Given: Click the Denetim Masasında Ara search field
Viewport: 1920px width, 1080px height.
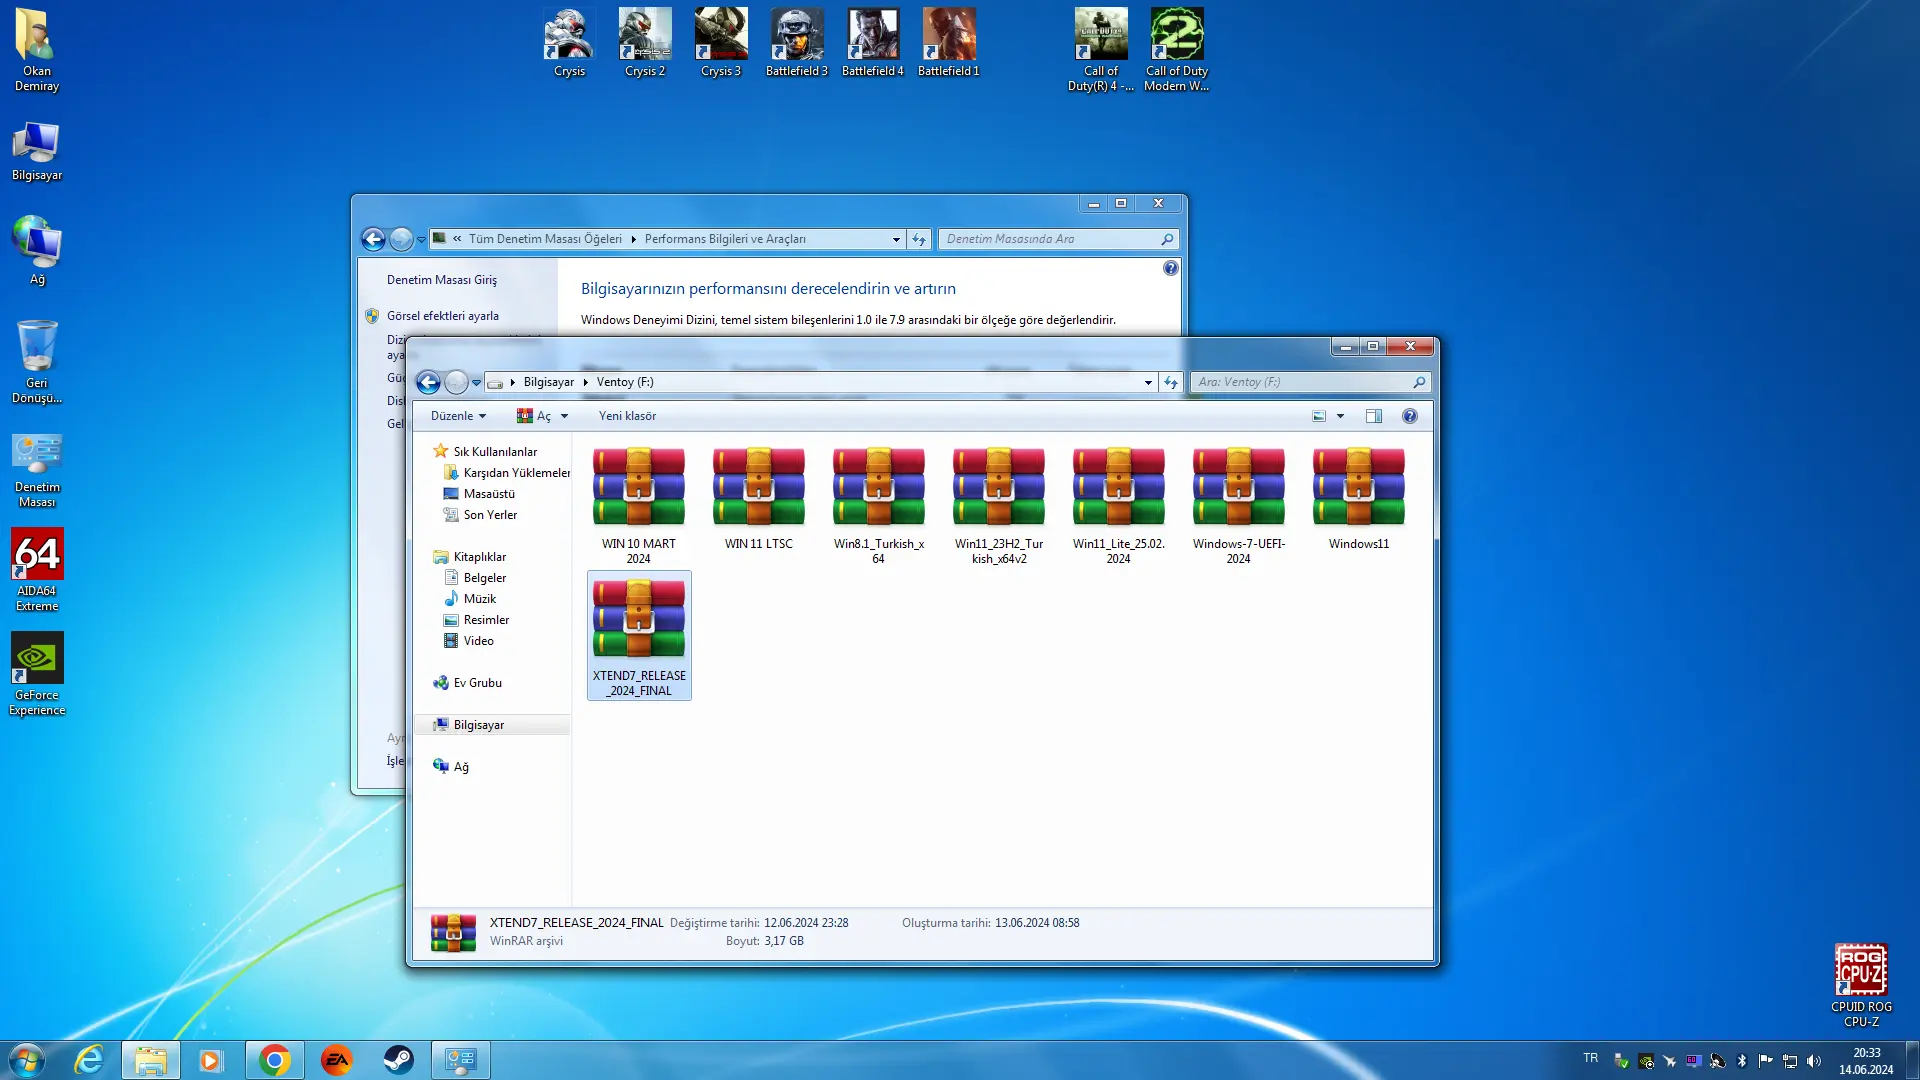Looking at the screenshot, I should 1059,239.
